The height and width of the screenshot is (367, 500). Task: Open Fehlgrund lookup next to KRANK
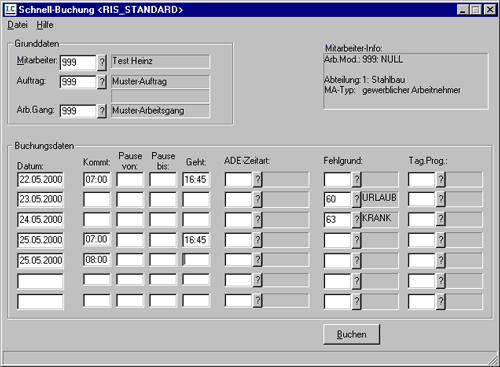356,220
